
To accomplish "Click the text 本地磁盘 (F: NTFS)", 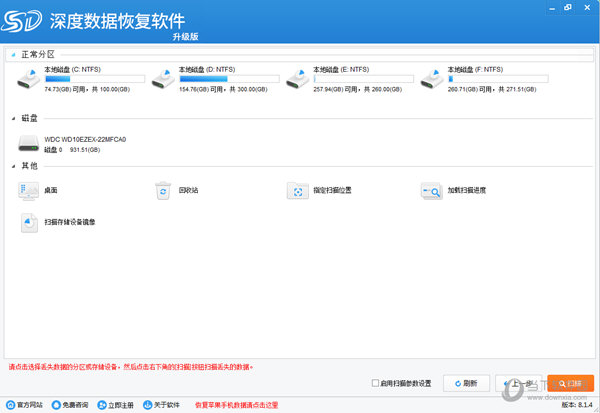I will pos(476,69).
